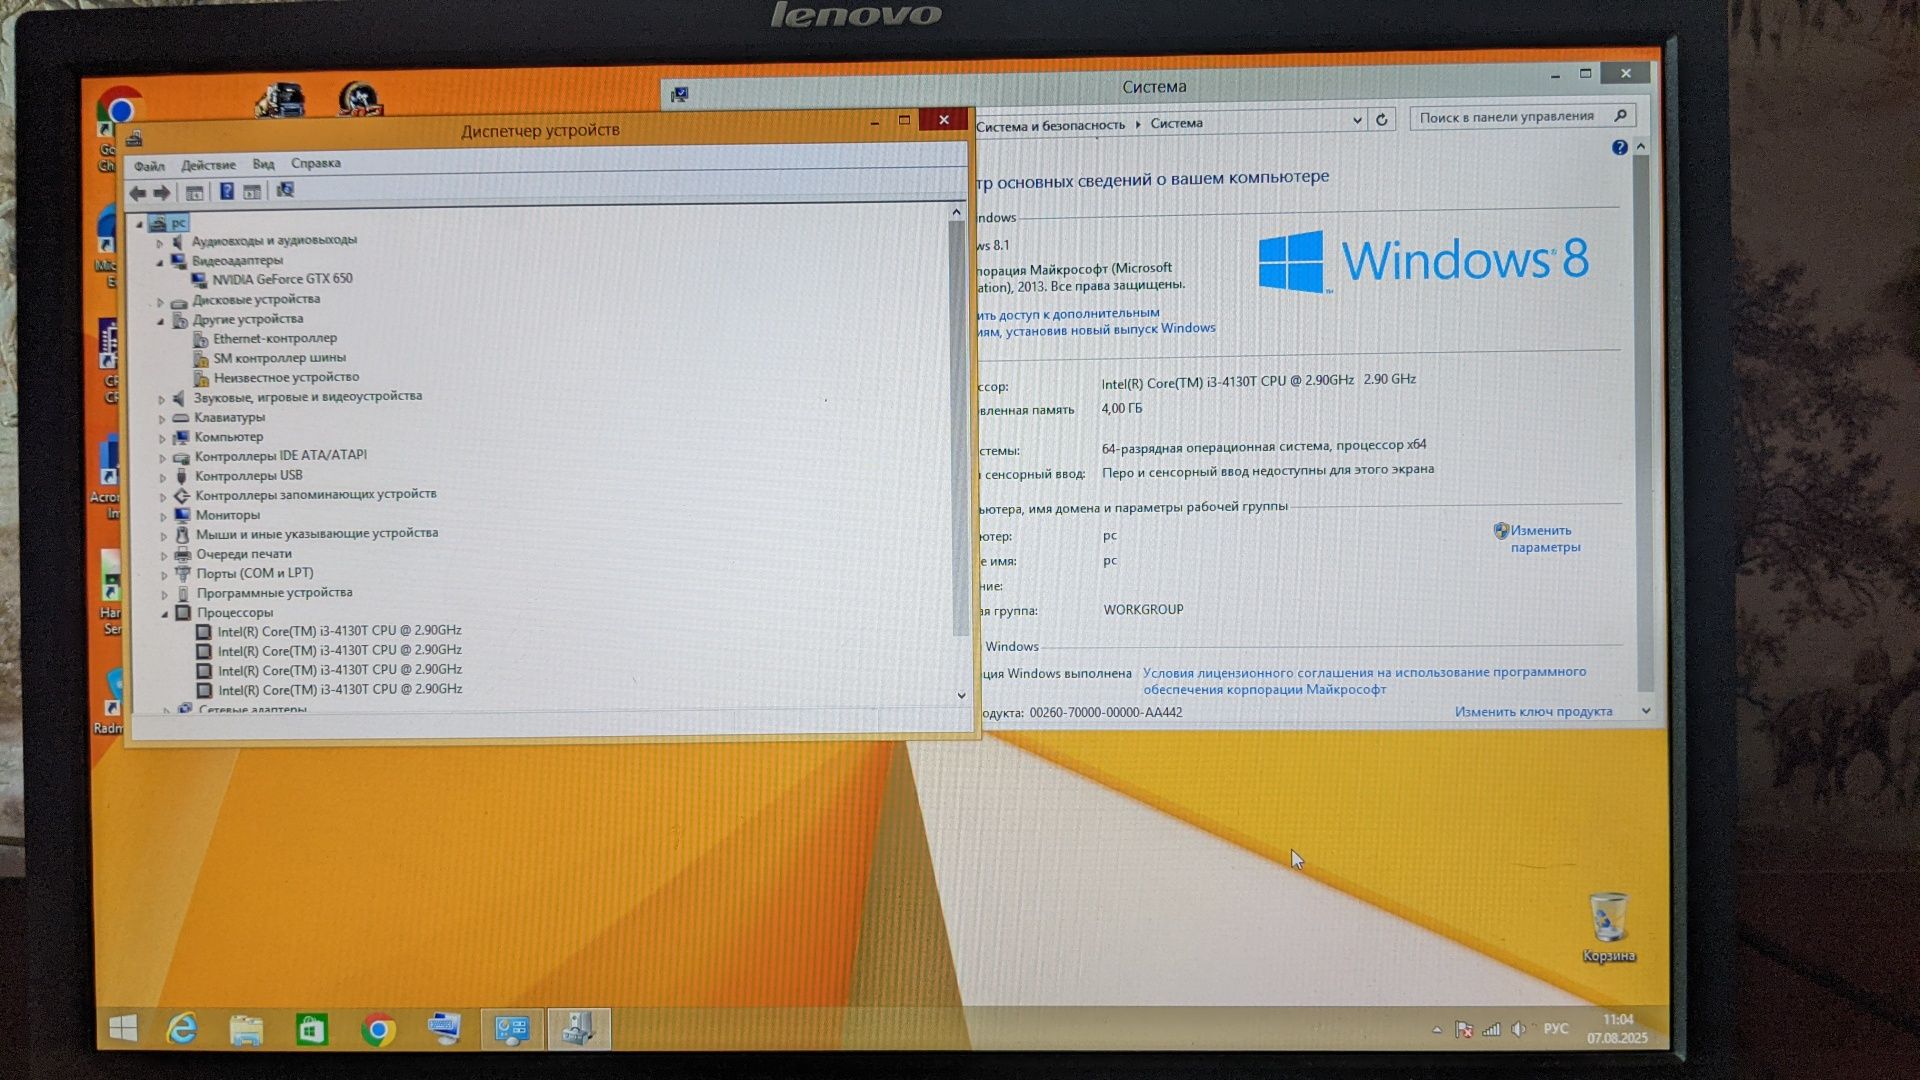Click the Windows Start button on taskbar

pos(123,1028)
